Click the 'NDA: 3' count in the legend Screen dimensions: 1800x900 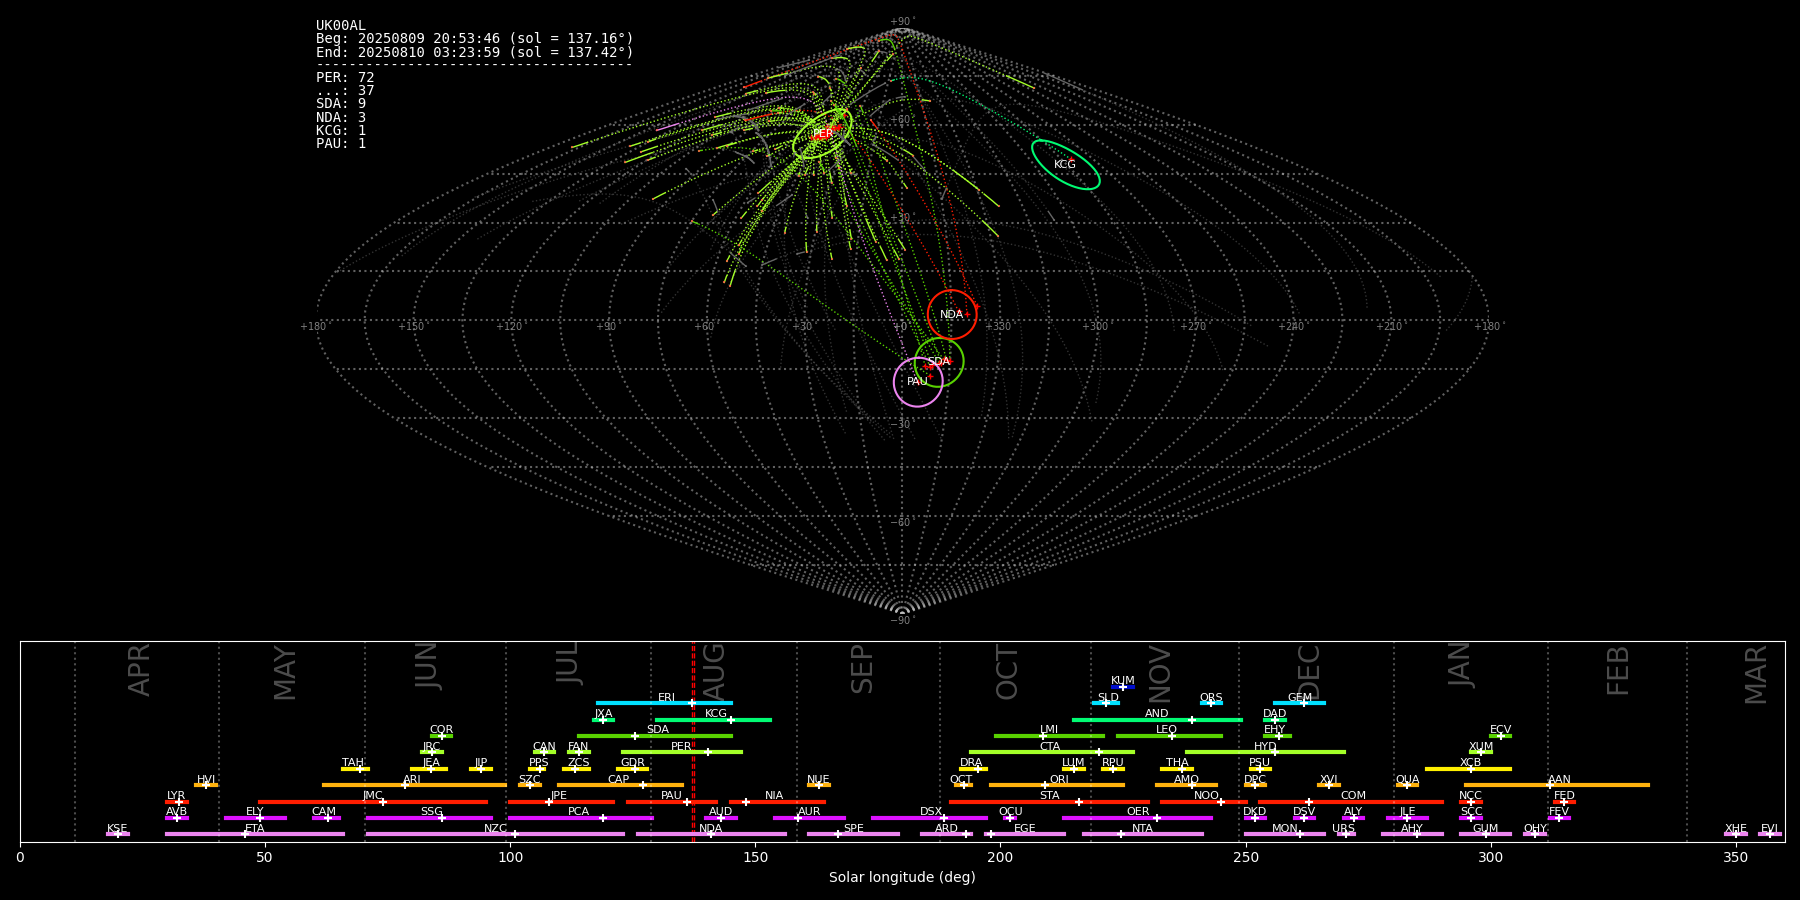[341, 118]
